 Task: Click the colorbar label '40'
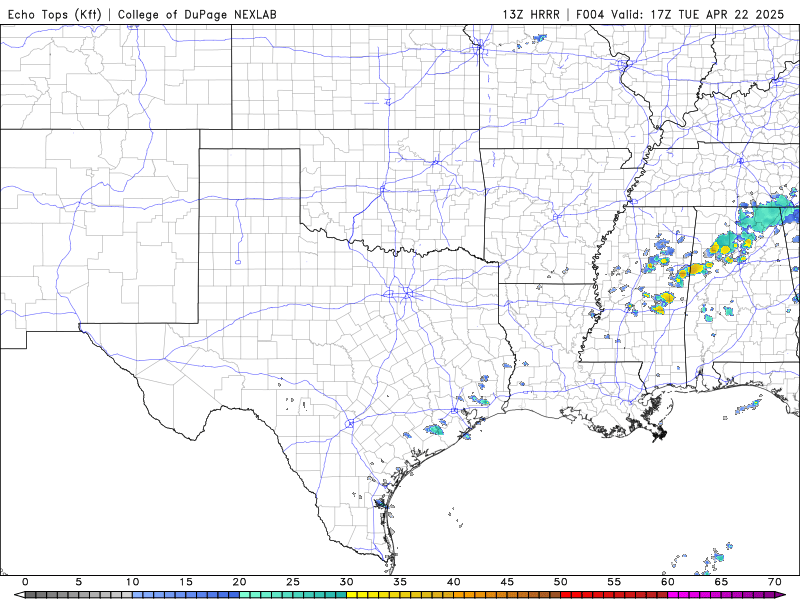[454, 582]
